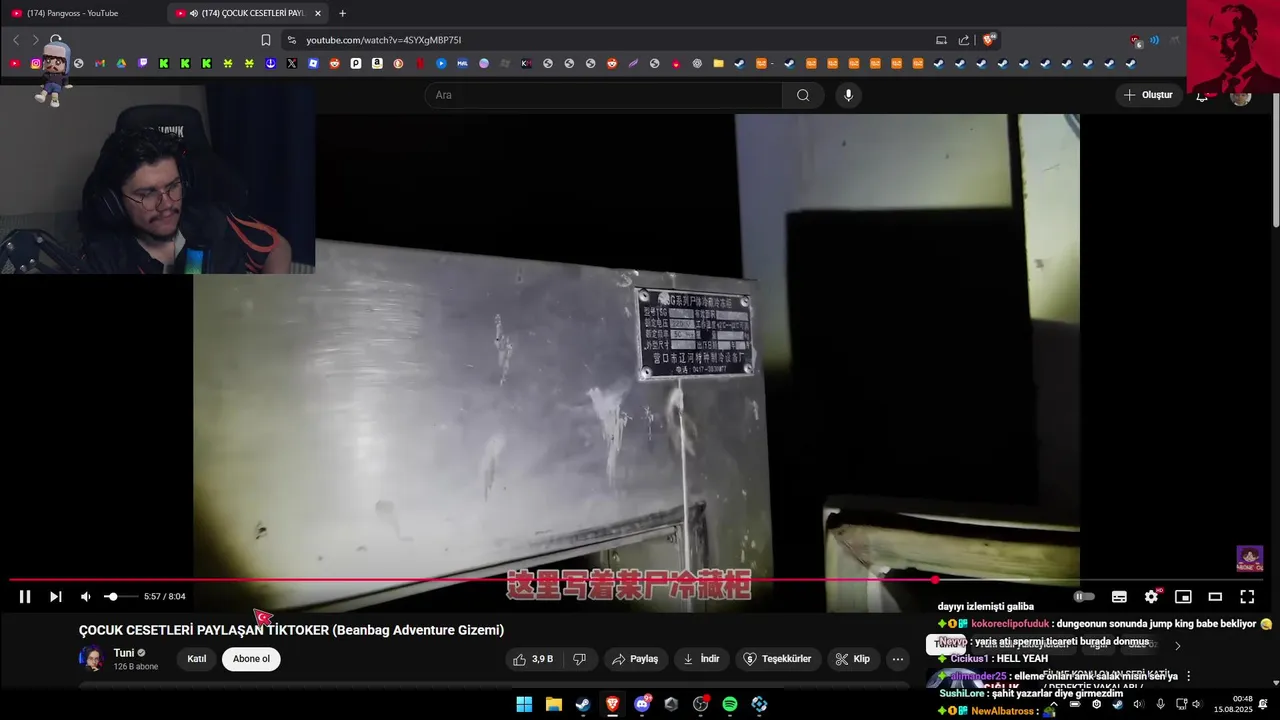Viewport: 1280px width, 720px height.
Task: Open the Amazon bookmark
Action: pos(377,63)
